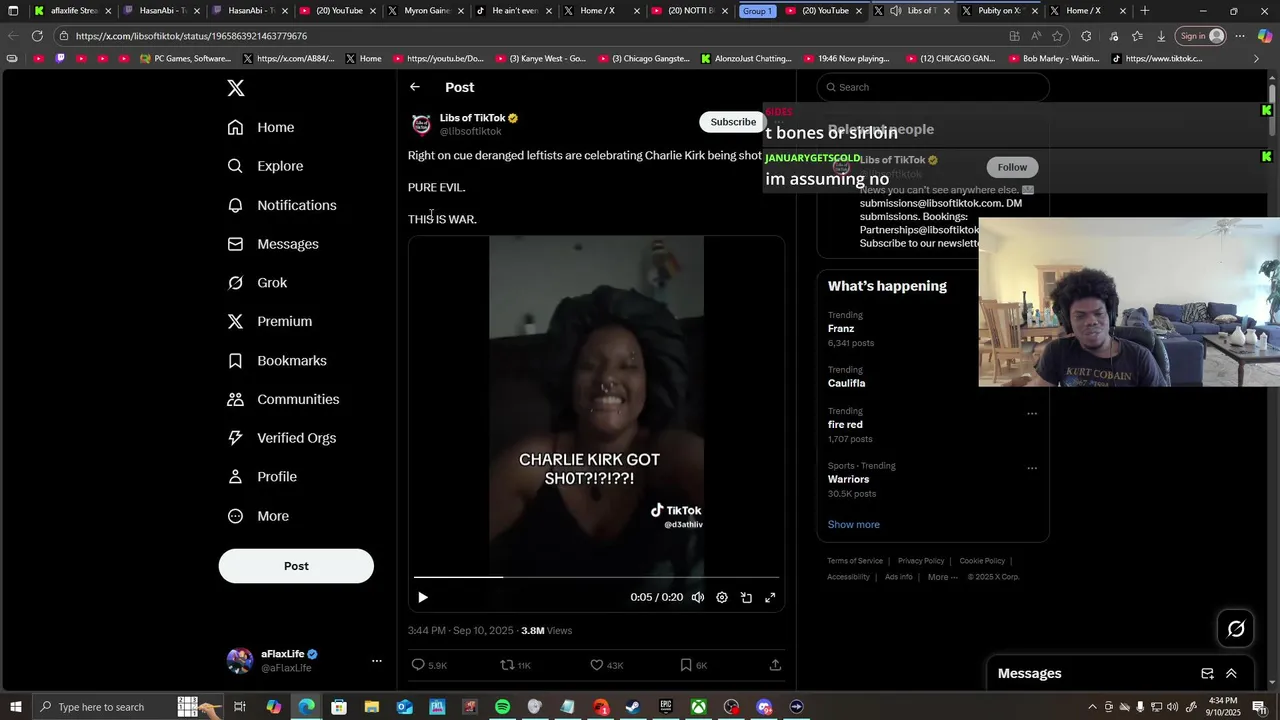Click the @libsoftiktok handle on the post
Image resolution: width=1280 pixels, height=720 pixels.
(471, 132)
